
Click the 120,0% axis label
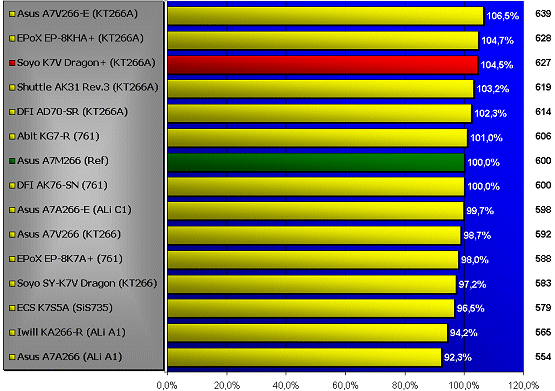pyautogui.click(x=523, y=385)
